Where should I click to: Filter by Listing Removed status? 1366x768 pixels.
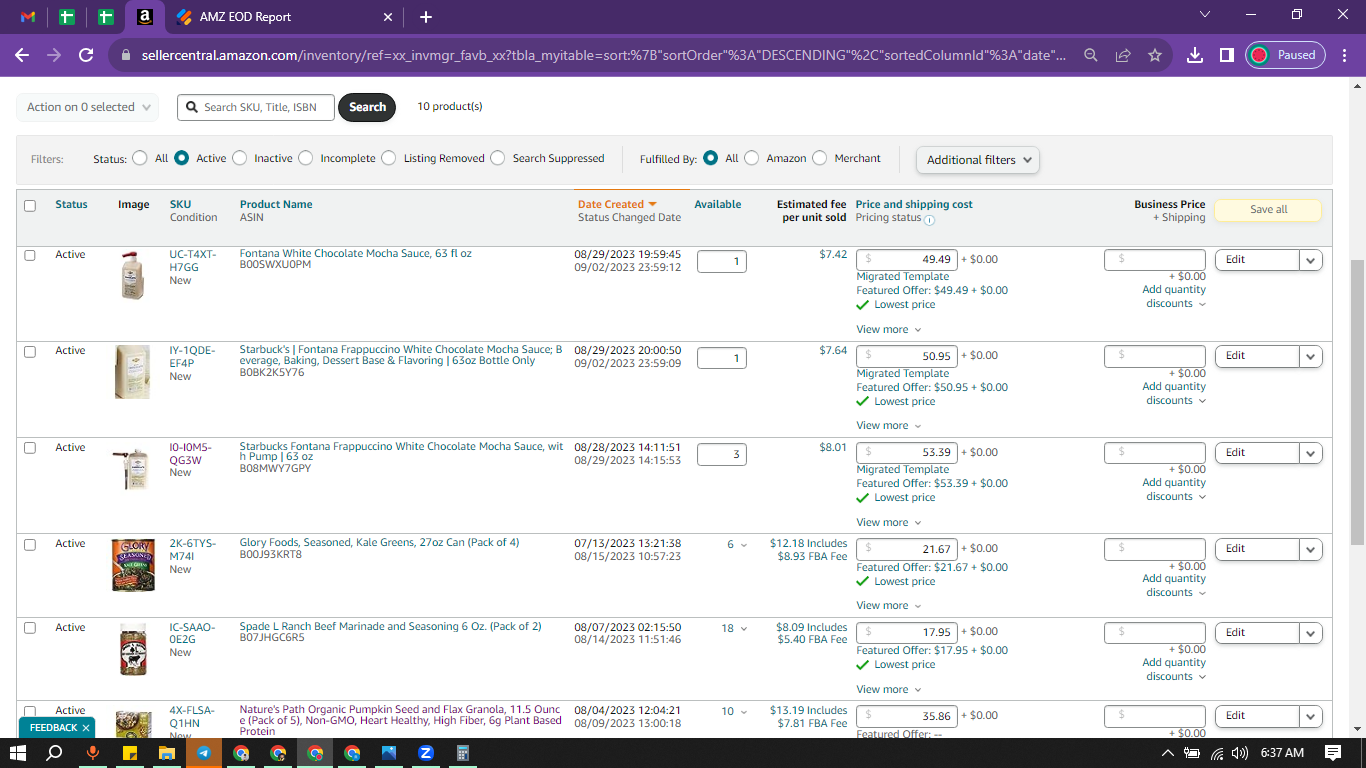[x=388, y=158]
